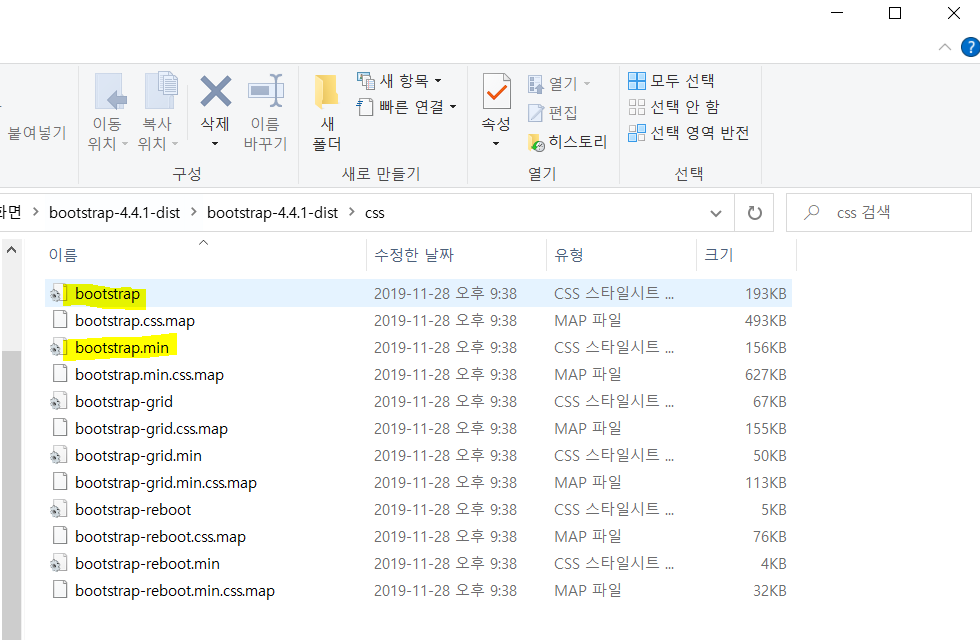
Task: Open the dropdown arrow under Properties (속성)
Action: click(x=496, y=144)
